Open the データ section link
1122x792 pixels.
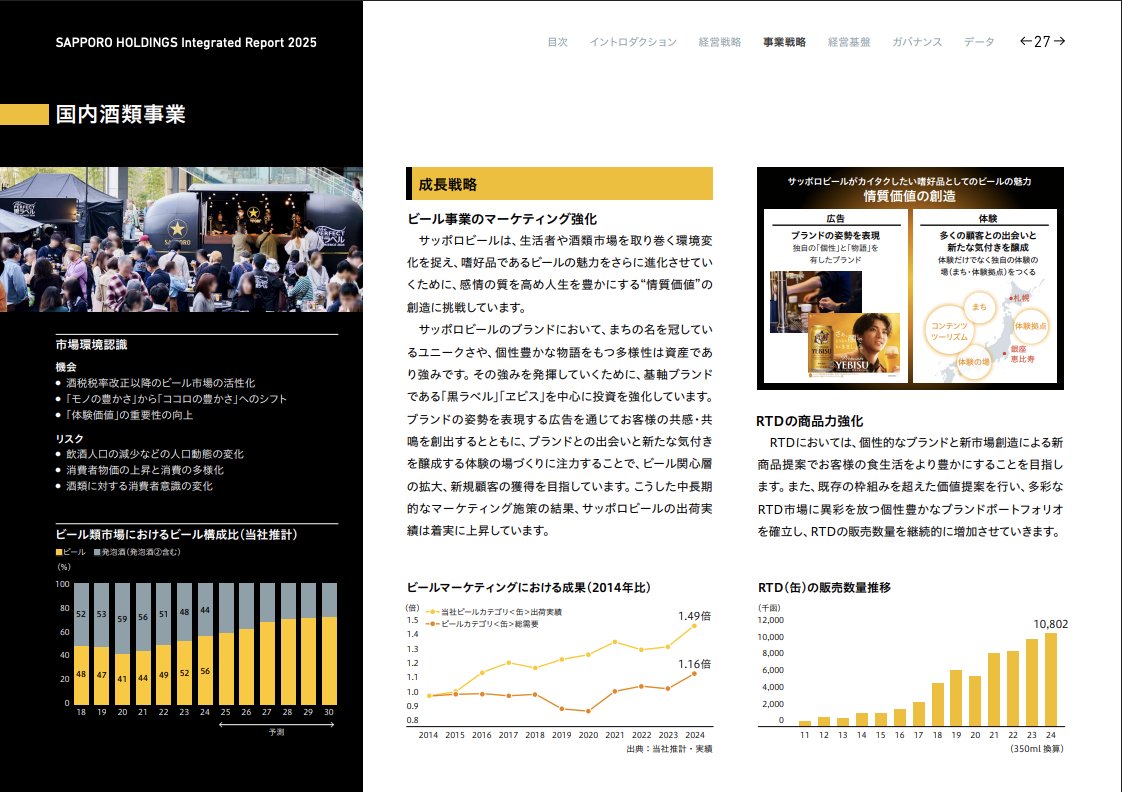click(x=979, y=43)
